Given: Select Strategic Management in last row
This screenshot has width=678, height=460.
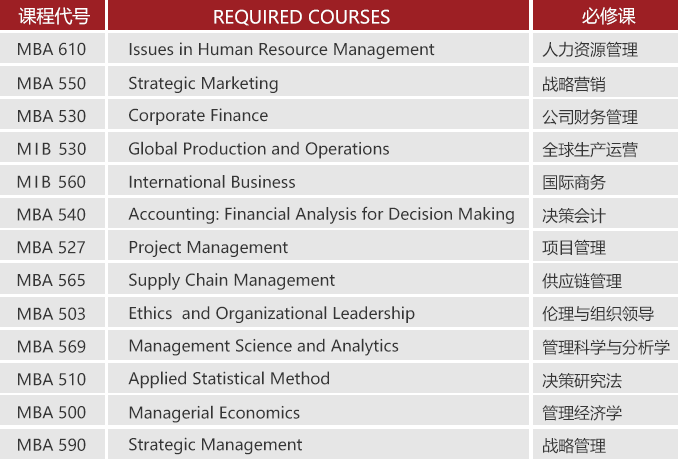Looking at the screenshot, I should tap(215, 445).
